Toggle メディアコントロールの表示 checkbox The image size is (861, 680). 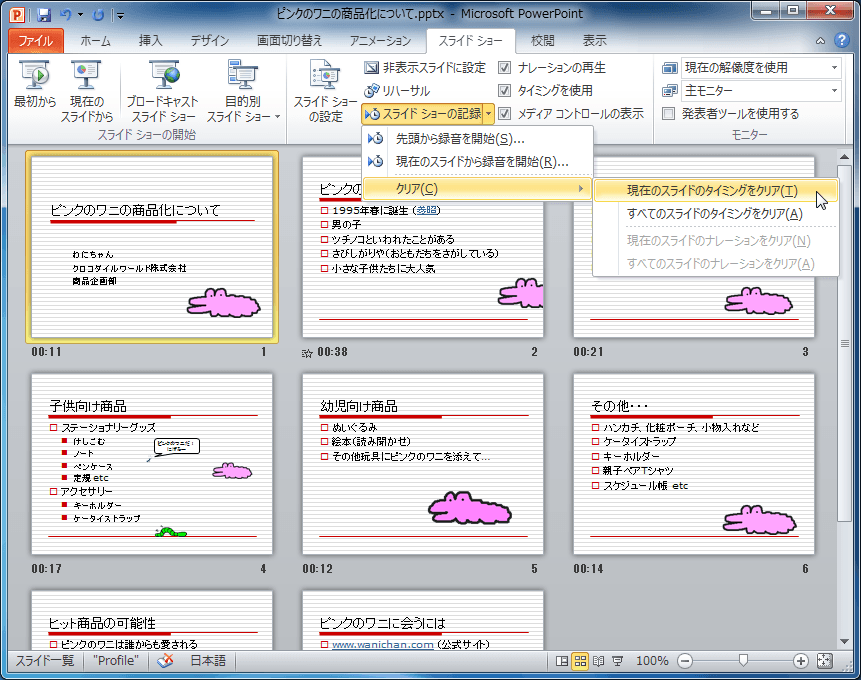(504, 114)
